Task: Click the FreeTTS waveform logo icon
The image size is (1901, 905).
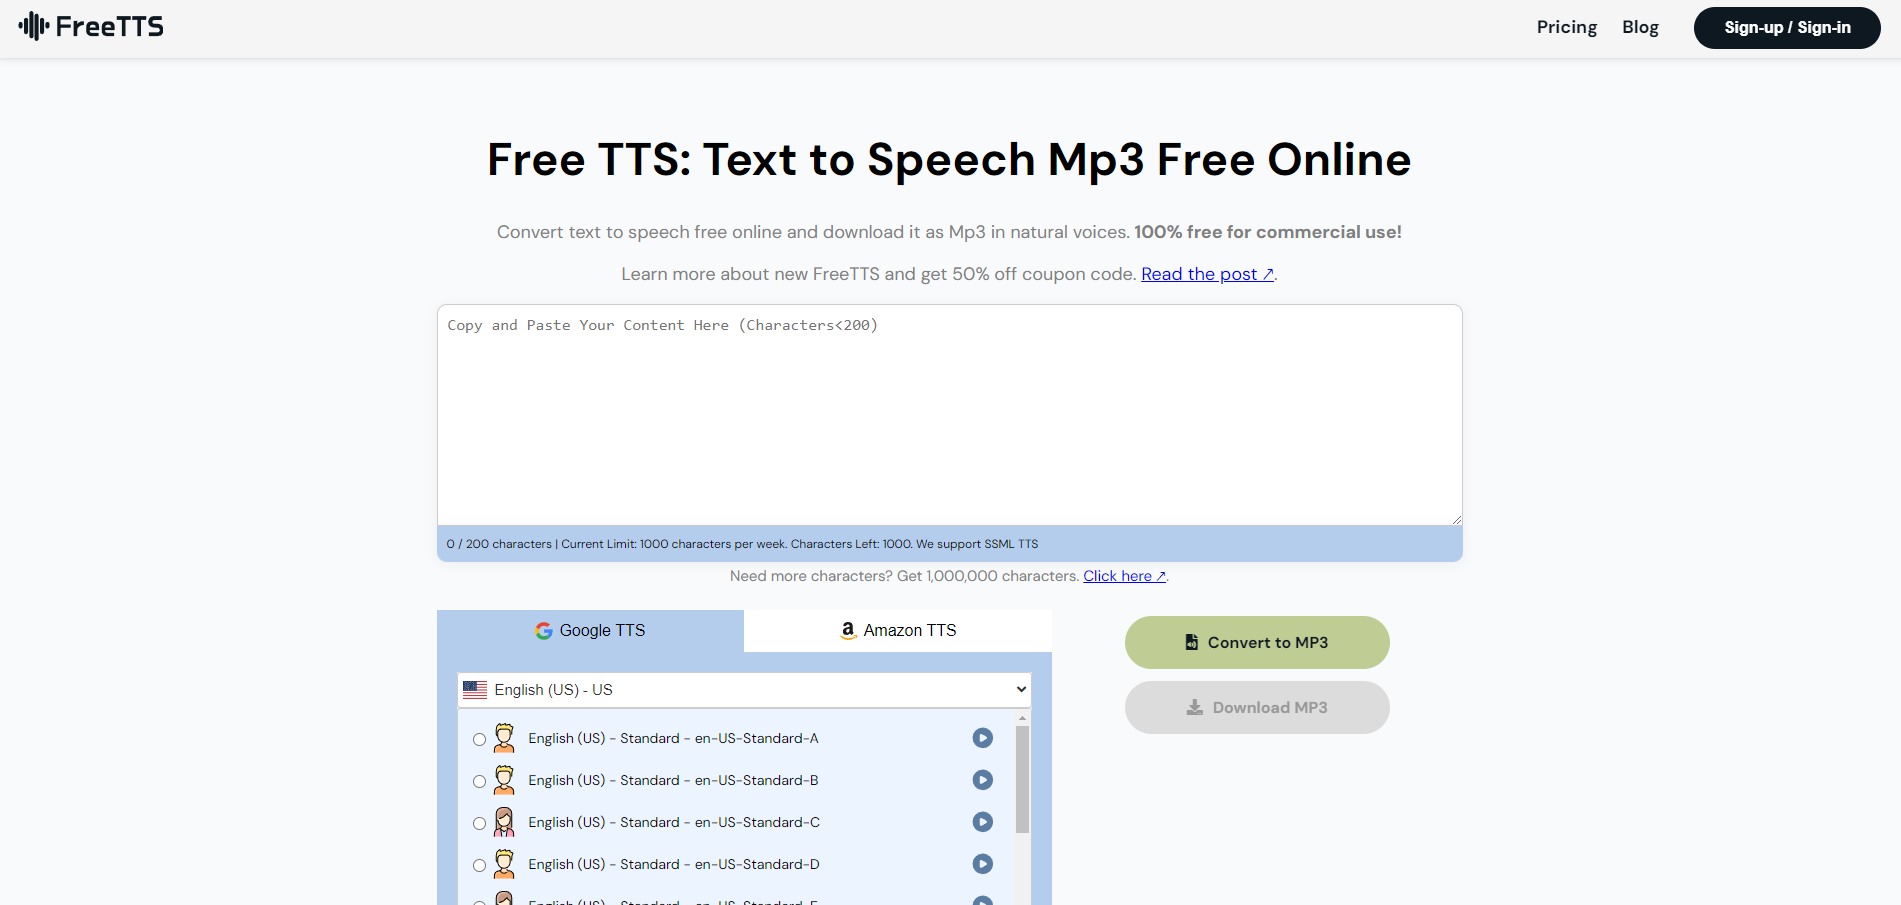Action: tap(34, 26)
